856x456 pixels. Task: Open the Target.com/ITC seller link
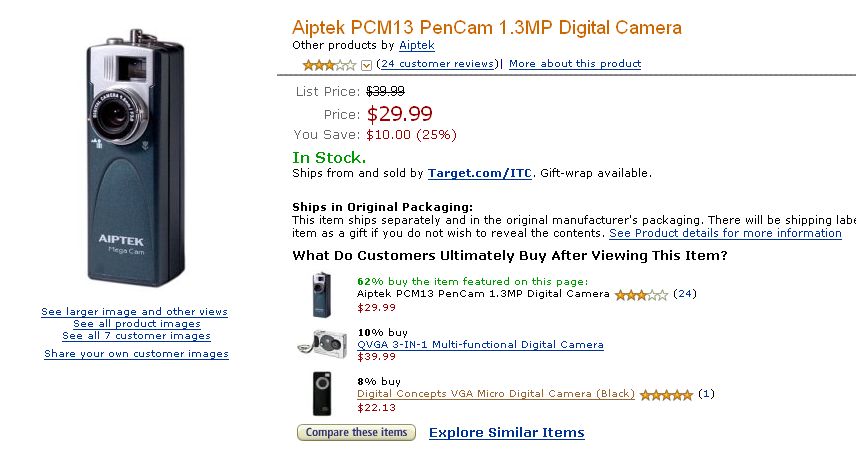[x=479, y=174]
